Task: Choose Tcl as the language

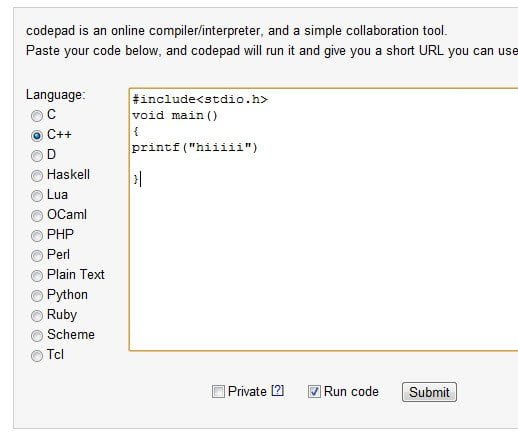Action: 37,356
